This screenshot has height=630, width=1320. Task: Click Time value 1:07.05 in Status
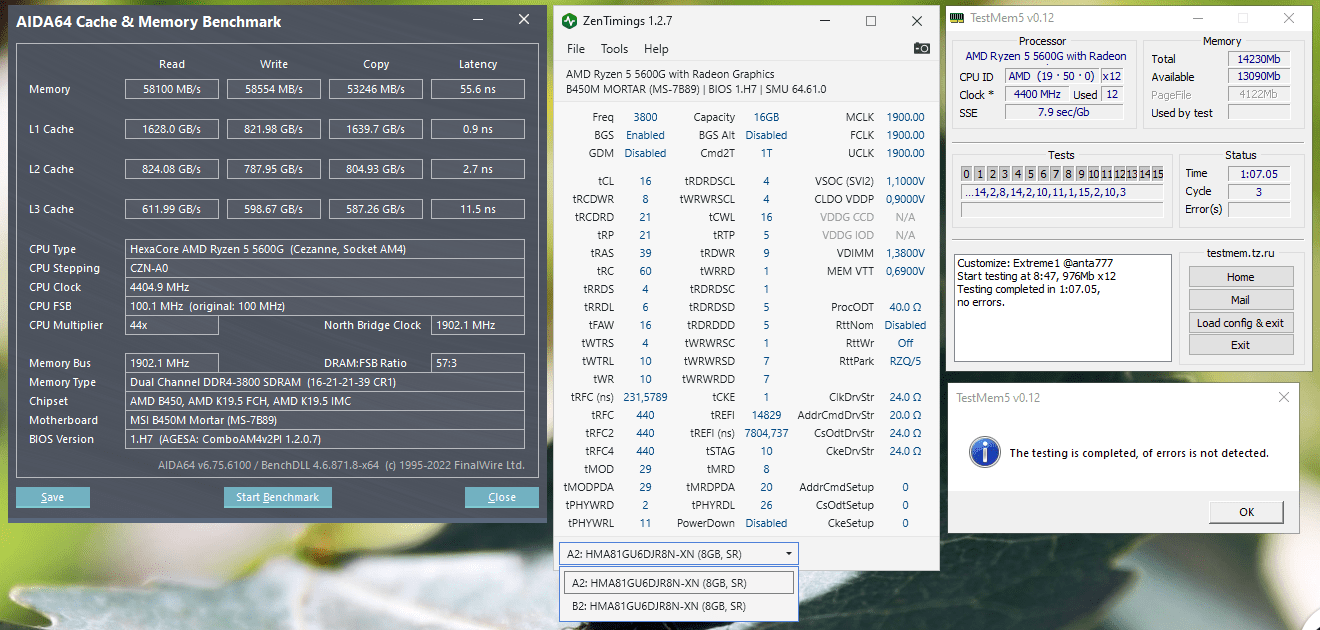pos(1259,174)
